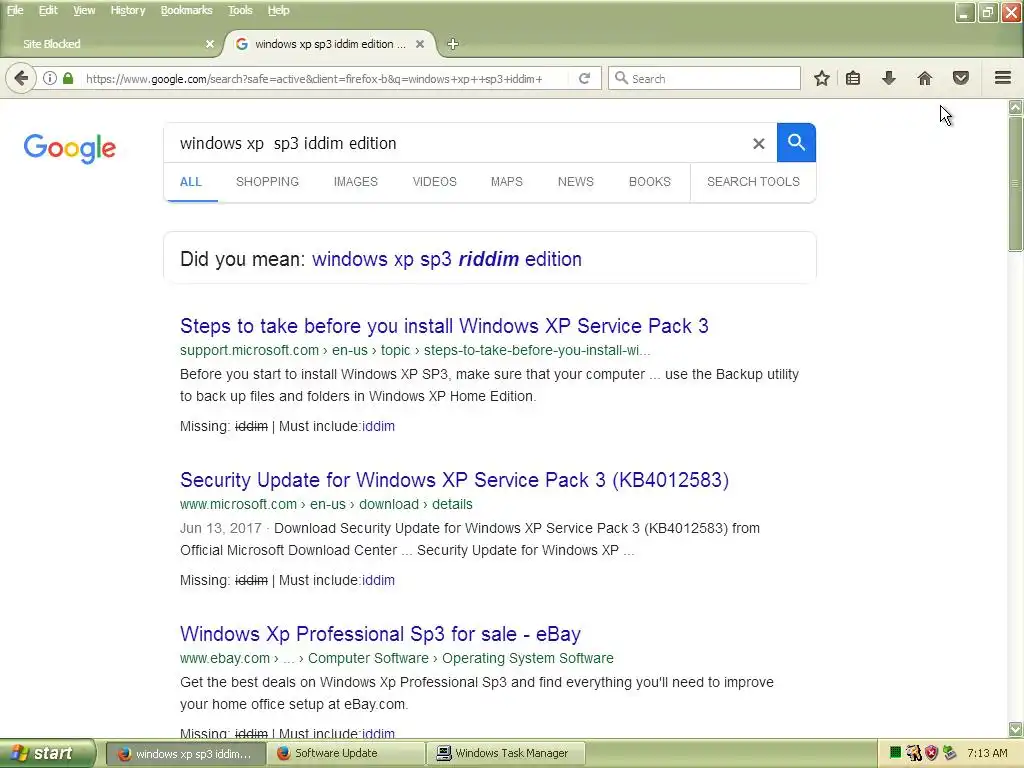This screenshot has width=1024, height=768.
Task: Open the File menu
Action: click(x=15, y=10)
